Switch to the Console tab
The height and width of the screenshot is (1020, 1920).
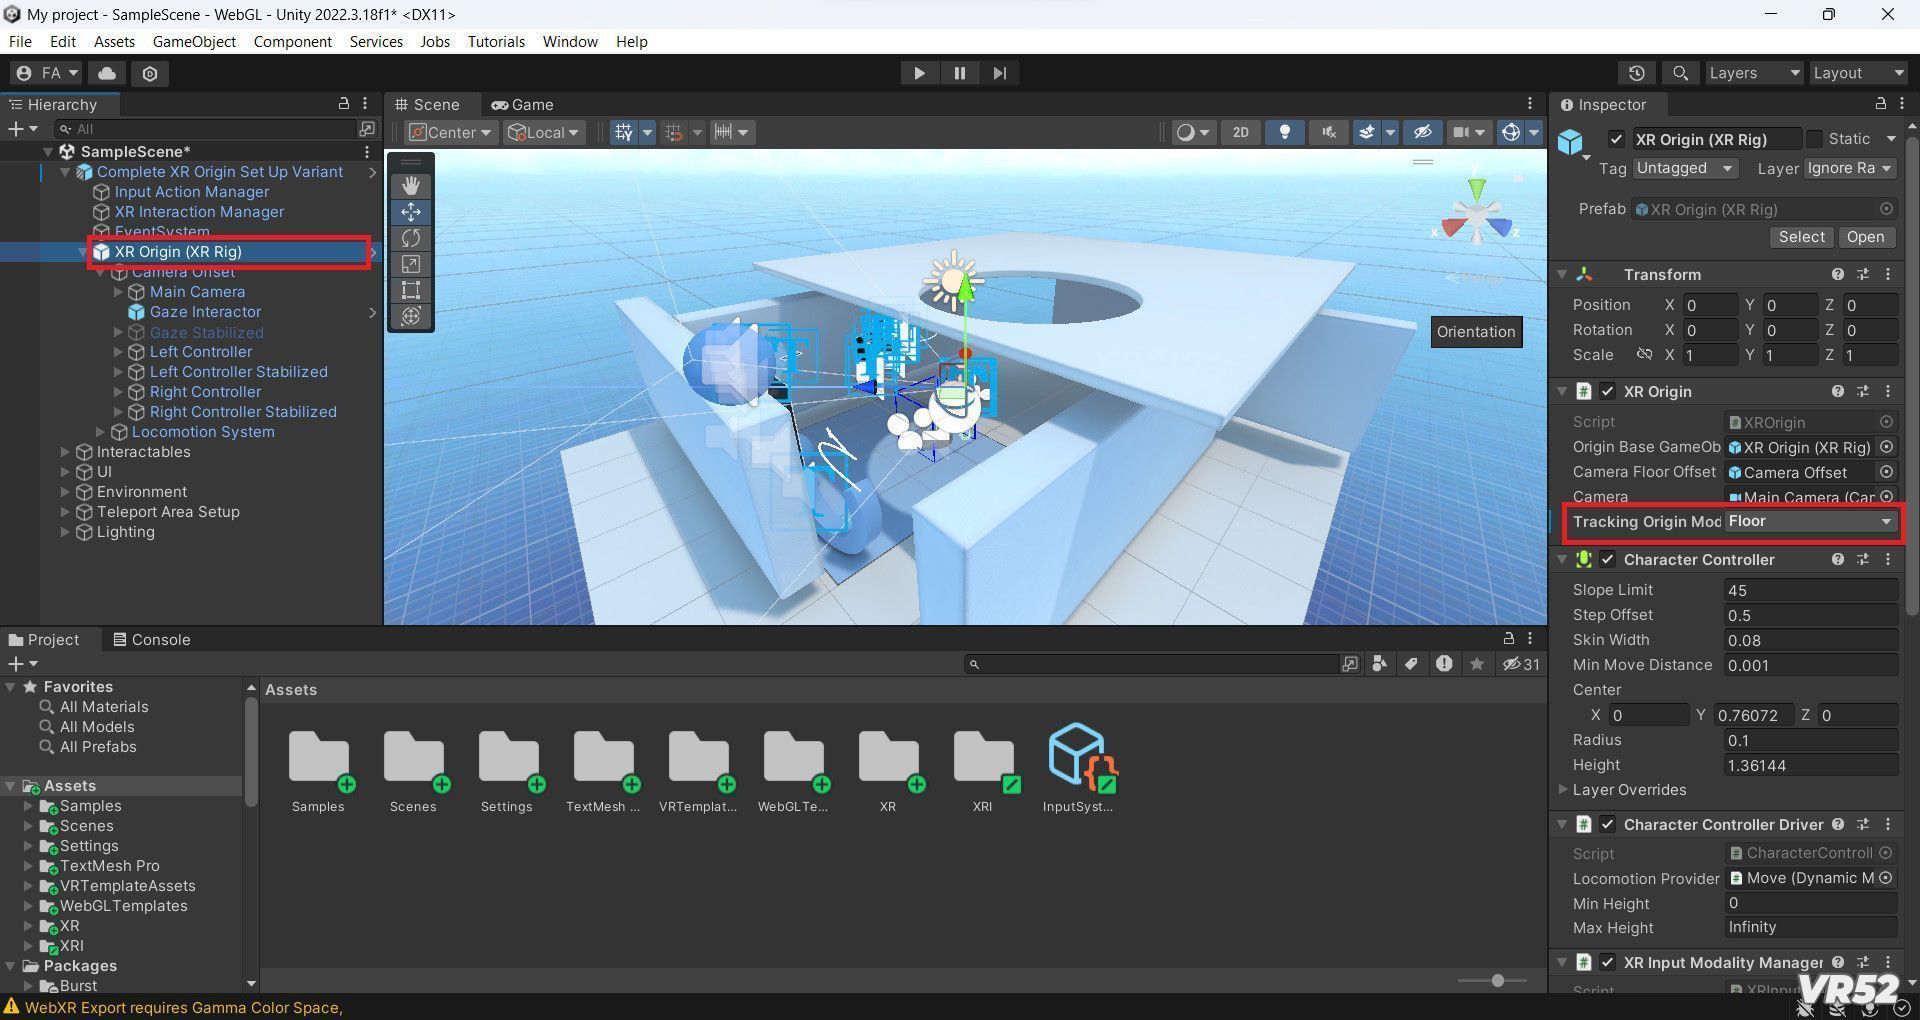click(151, 639)
